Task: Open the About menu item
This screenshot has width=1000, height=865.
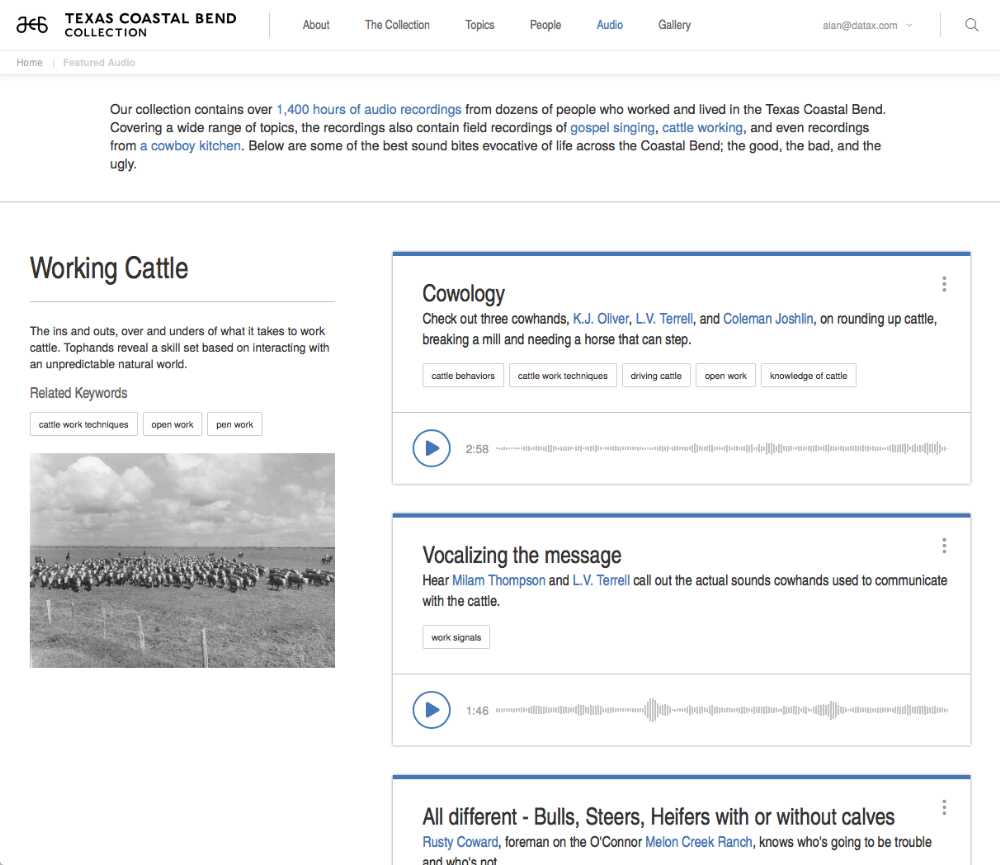Action: [316, 25]
